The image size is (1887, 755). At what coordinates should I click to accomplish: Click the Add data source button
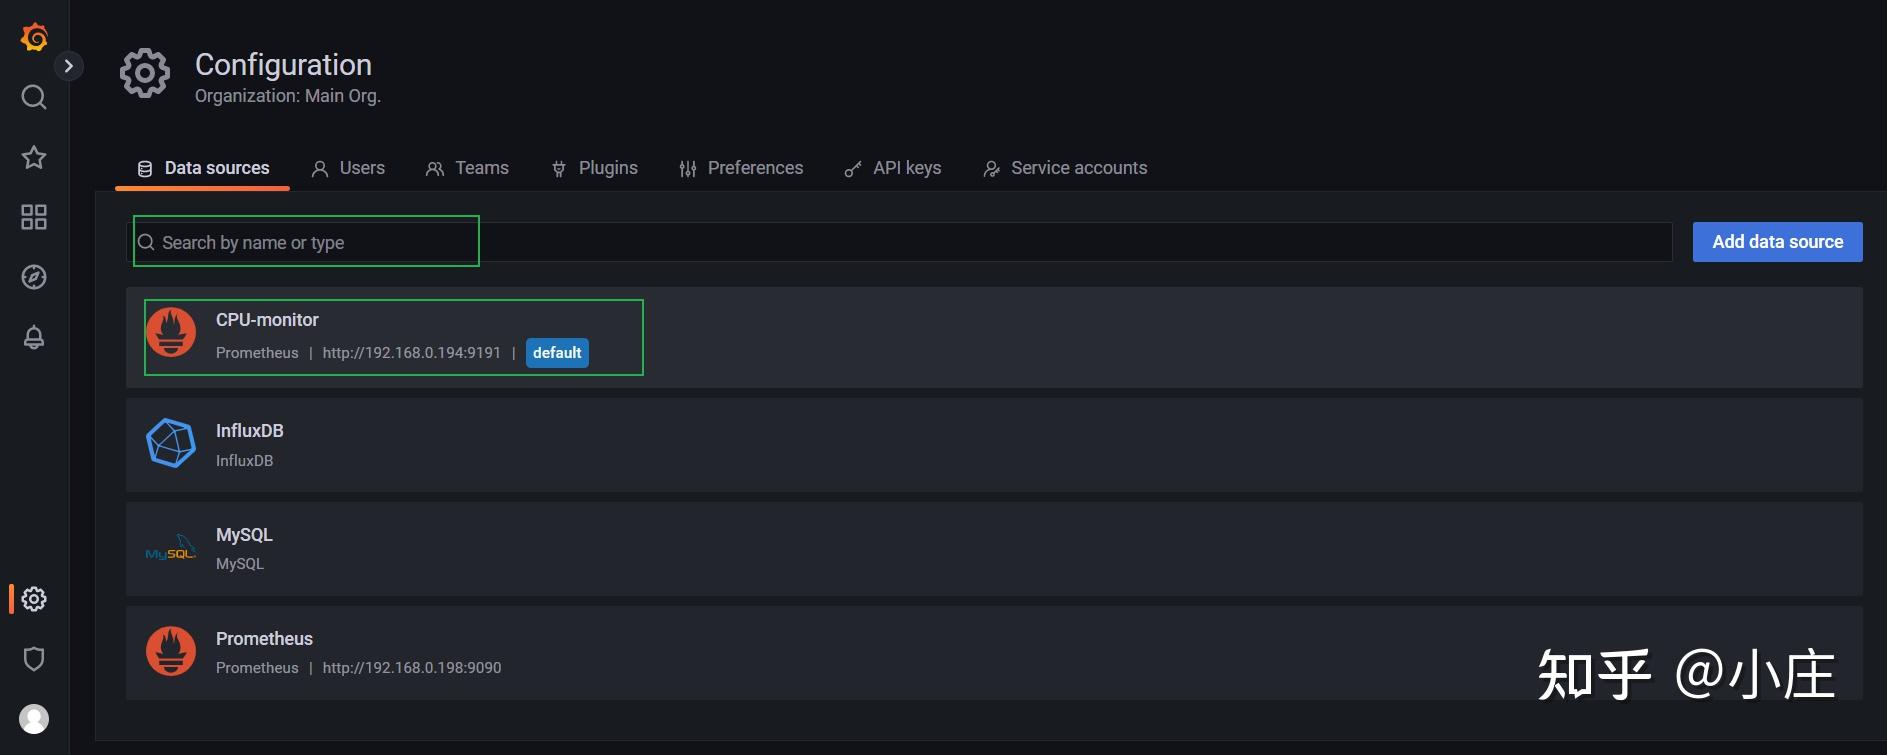(1777, 242)
